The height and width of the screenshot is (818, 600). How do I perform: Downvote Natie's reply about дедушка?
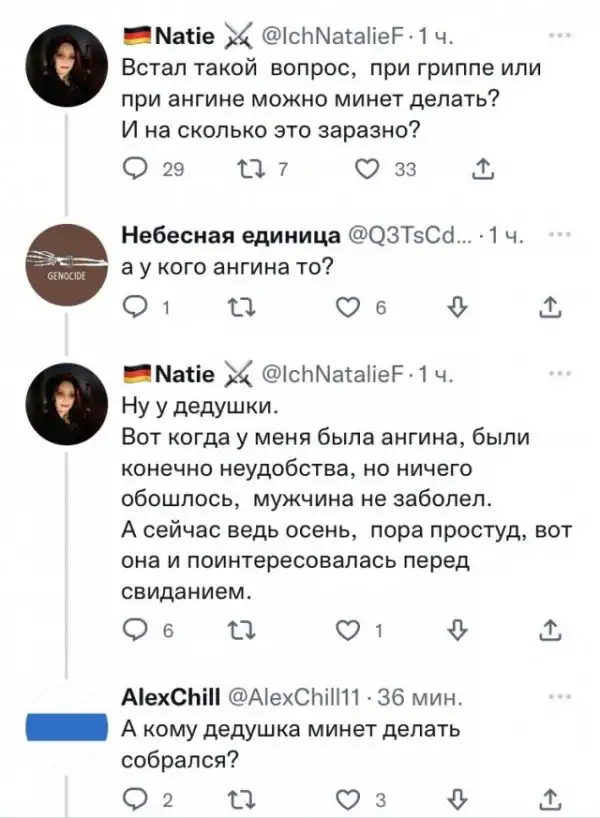click(457, 631)
